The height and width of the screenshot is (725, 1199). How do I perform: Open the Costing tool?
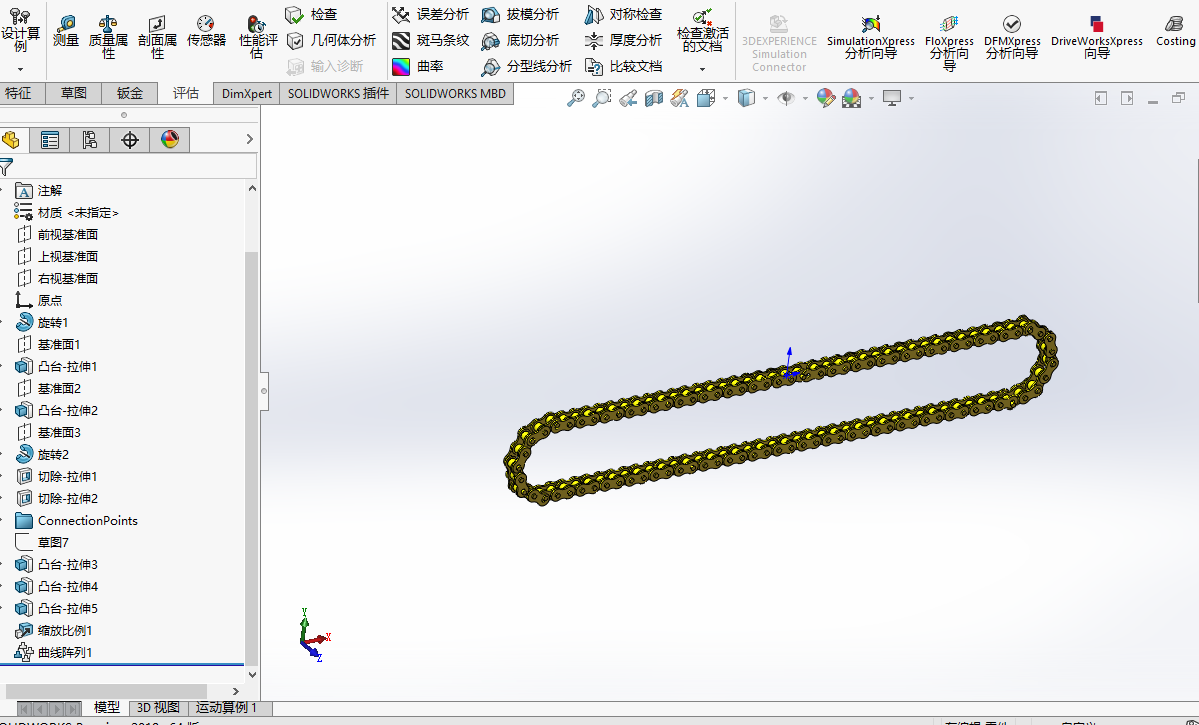(1175, 31)
